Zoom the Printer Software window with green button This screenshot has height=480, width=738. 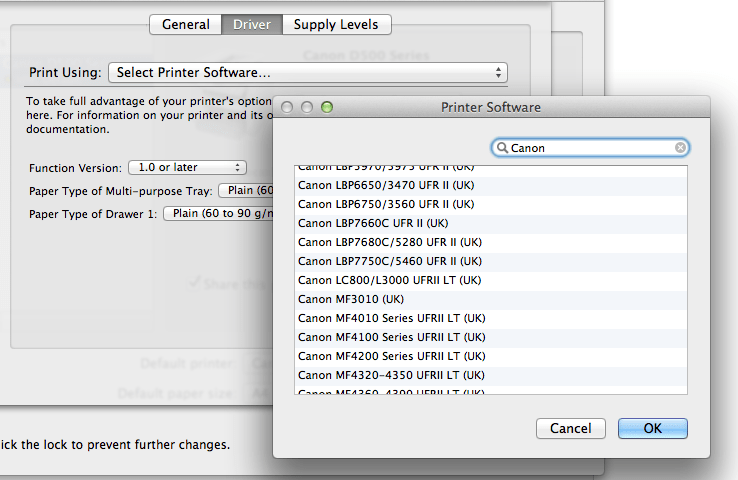tap(327, 107)
